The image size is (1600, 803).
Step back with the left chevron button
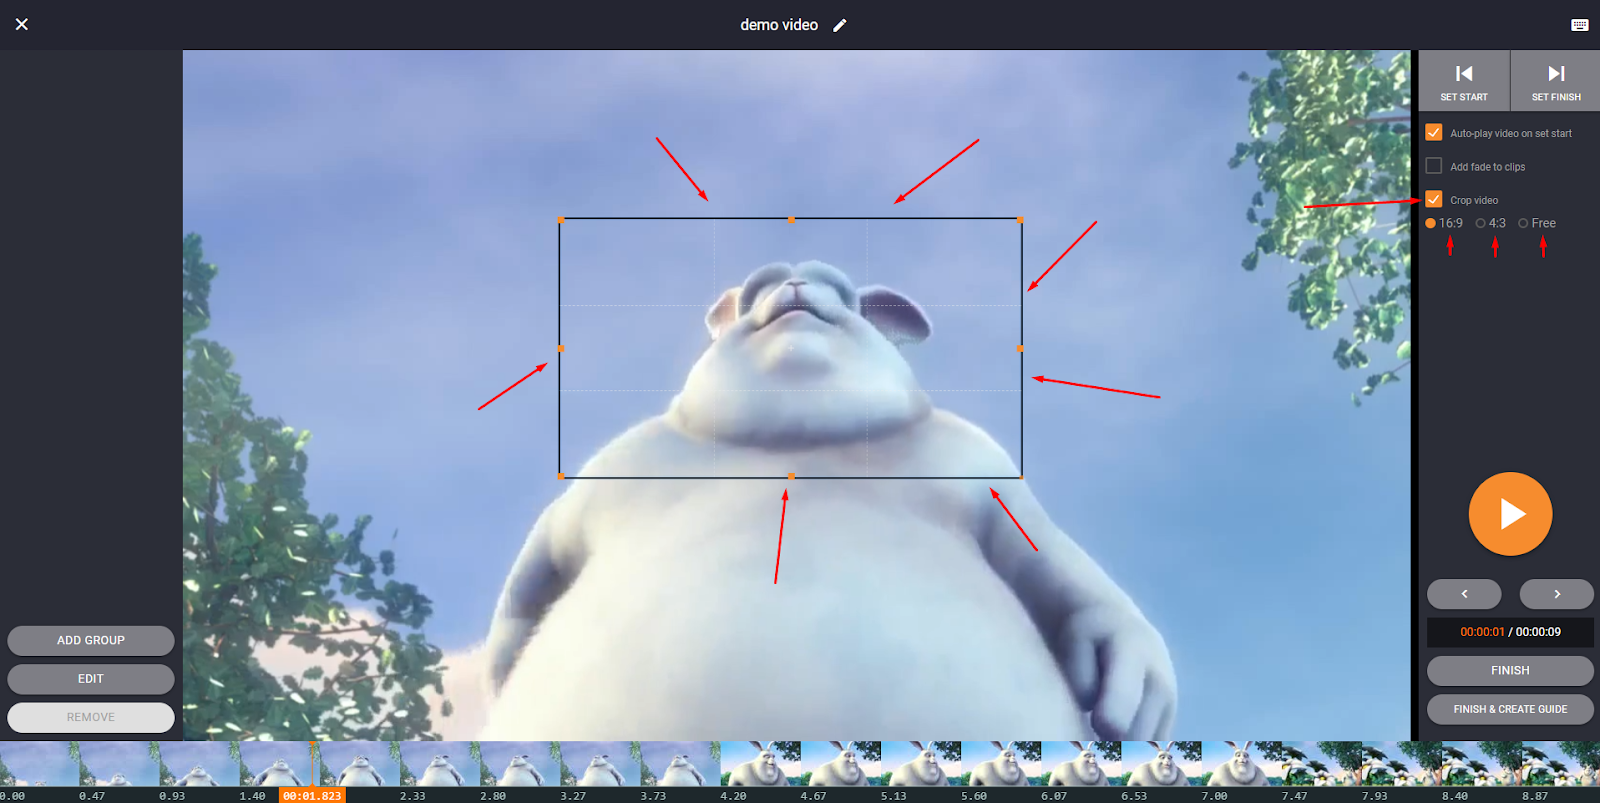[1464, 594]
